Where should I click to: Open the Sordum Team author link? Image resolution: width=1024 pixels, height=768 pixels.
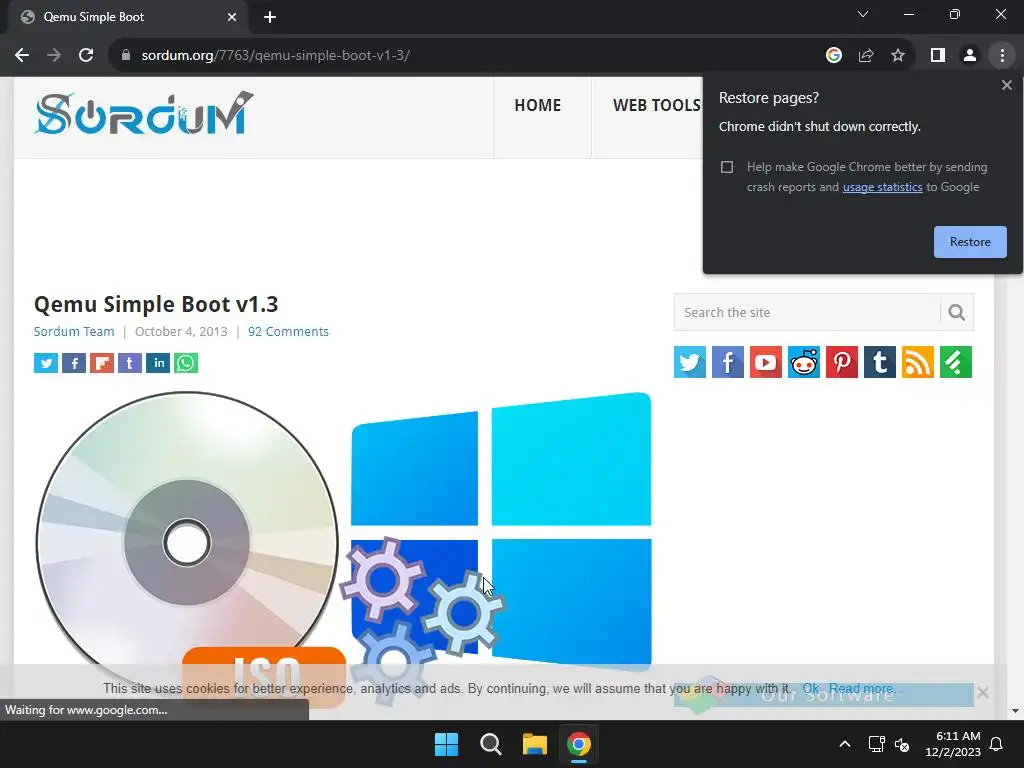click(x=74, y=332)
